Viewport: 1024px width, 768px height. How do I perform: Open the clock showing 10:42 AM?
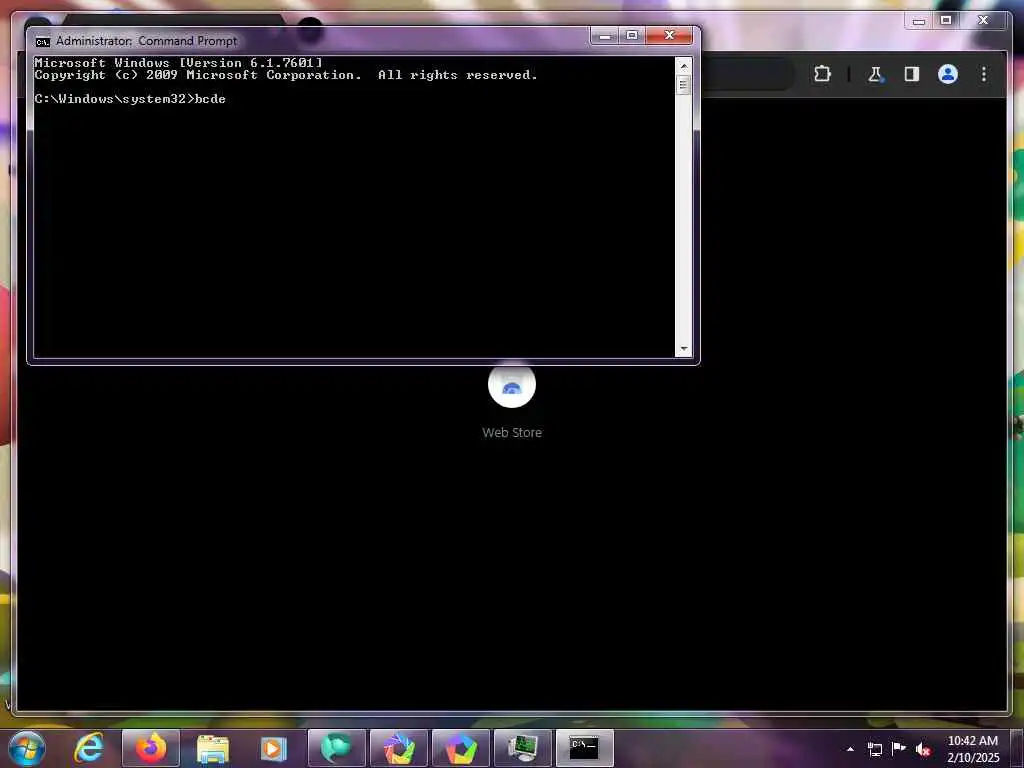tap(973, 749)
